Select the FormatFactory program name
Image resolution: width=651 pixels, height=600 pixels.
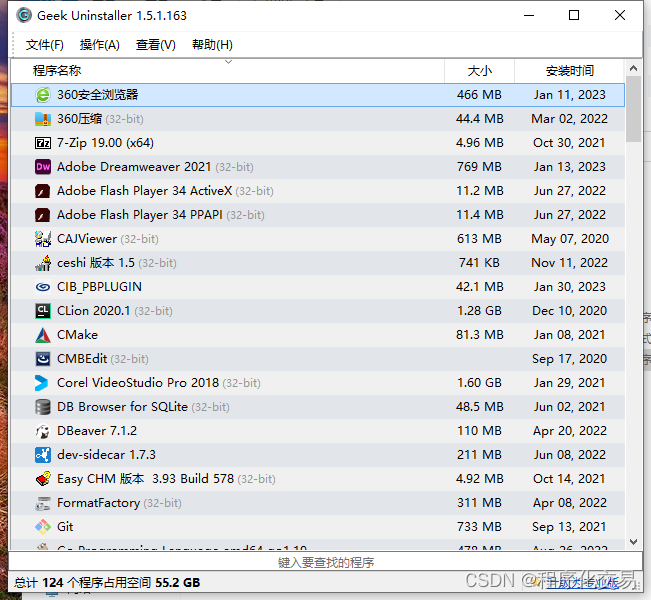[98, 503]
